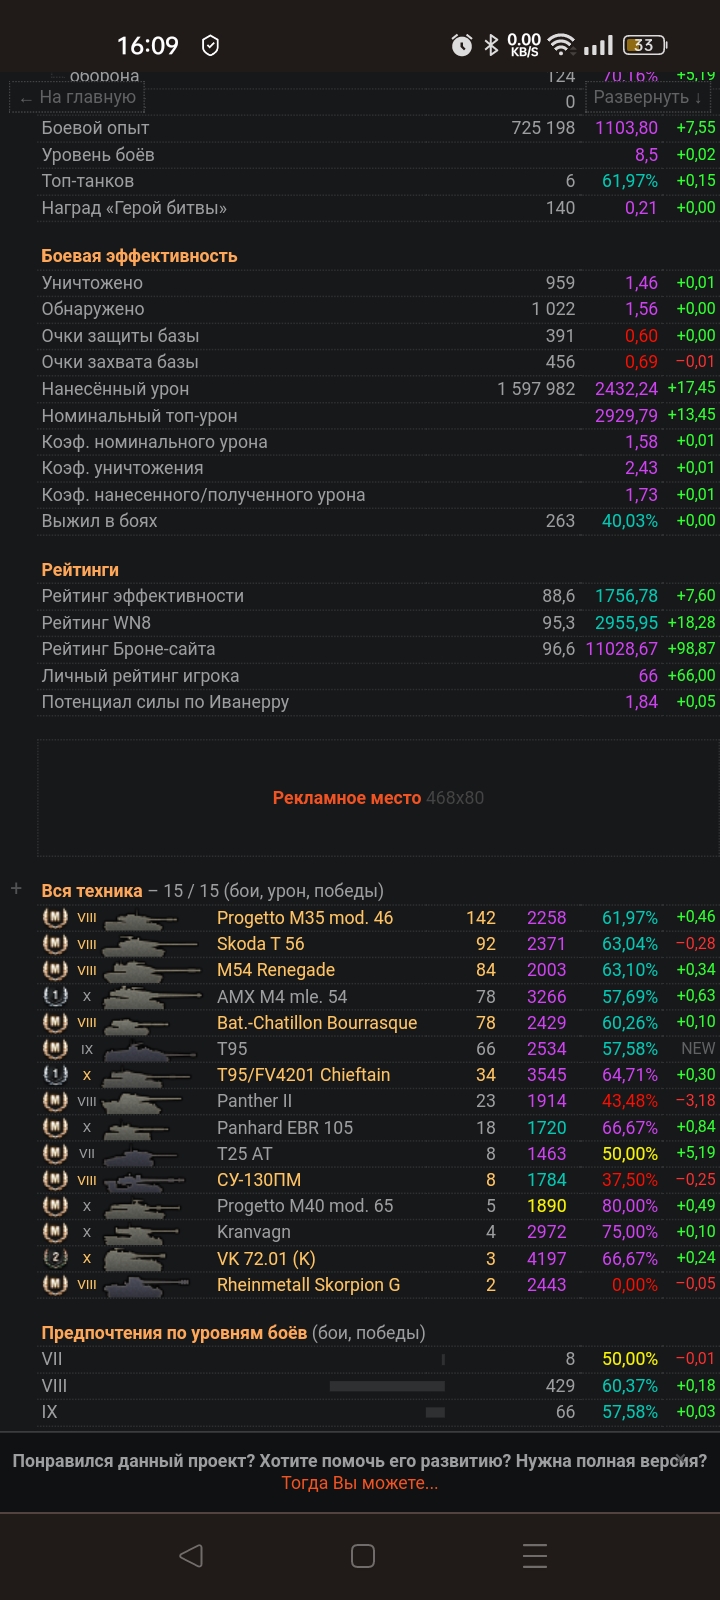The image size is (720, 1600).
Task: Open the Bat.-Chatillon Bourrasque tank entry
Action: tap(317, 1023)
